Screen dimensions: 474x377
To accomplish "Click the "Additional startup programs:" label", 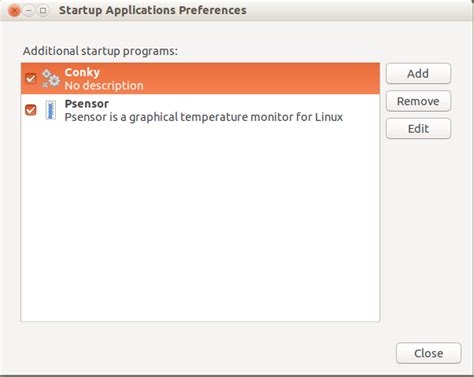I will 100,51.
